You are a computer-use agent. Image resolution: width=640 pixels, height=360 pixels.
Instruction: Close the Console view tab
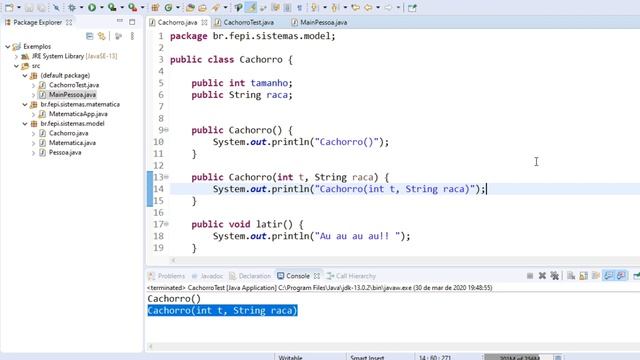317,276
